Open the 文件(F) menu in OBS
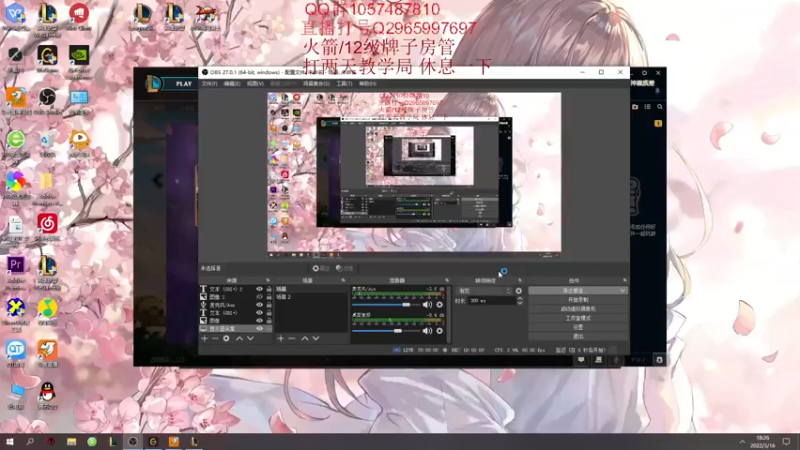Screen dimensions: 800x450 (x=209, y=84)
